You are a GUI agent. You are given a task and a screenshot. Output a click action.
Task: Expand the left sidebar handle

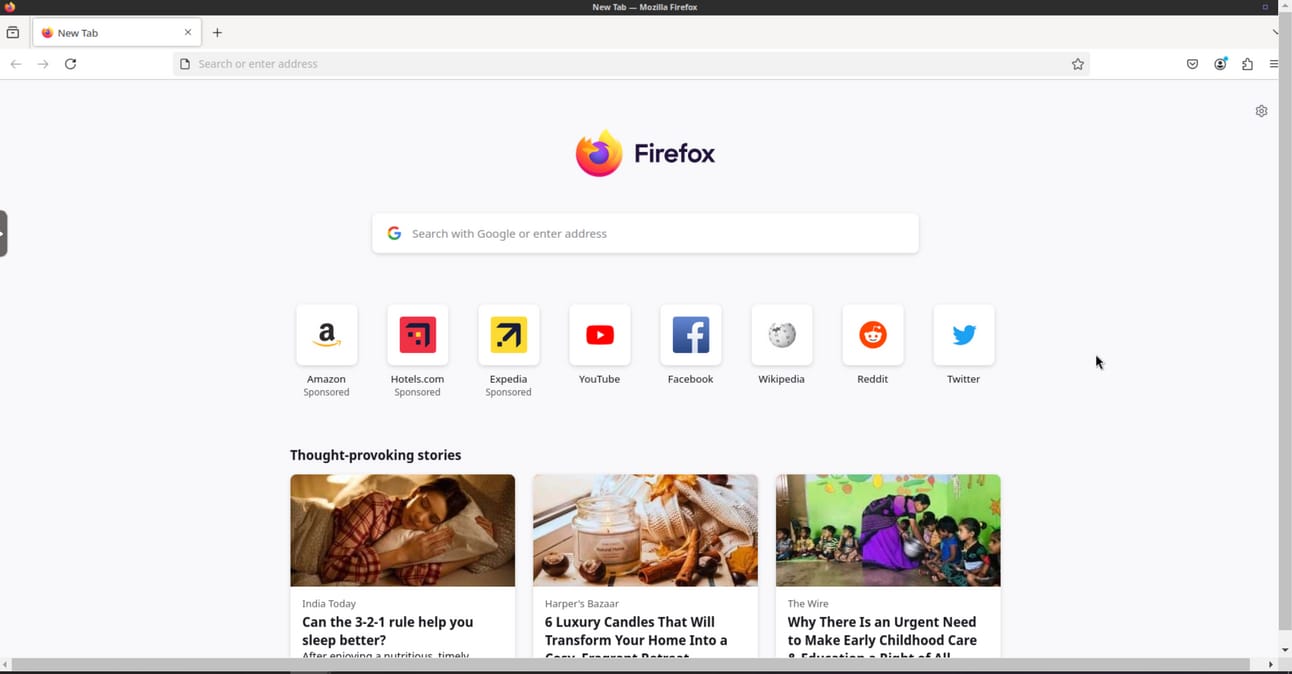point(3,233)
